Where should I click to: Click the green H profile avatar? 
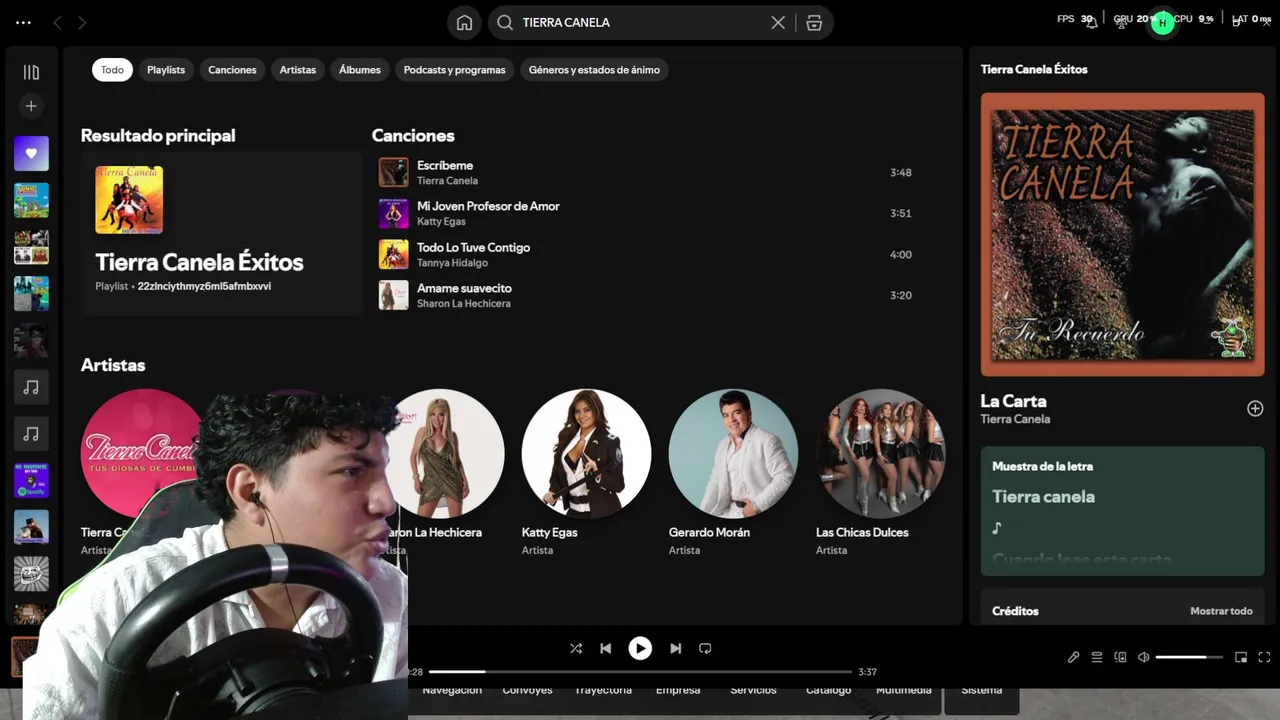(1162, 22)
